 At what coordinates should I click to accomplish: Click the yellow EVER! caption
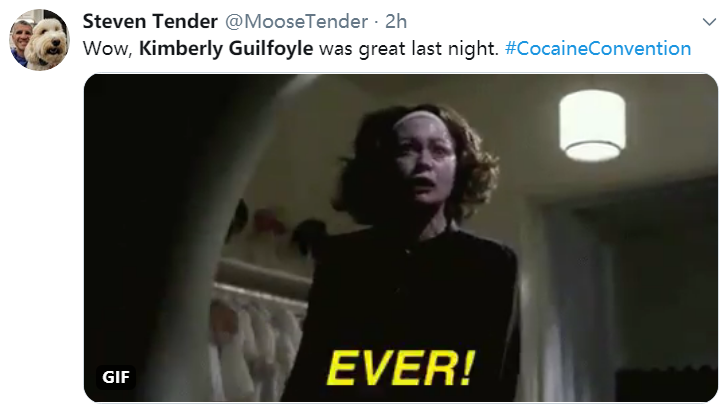pyautogui.click(x=401, y=368)
